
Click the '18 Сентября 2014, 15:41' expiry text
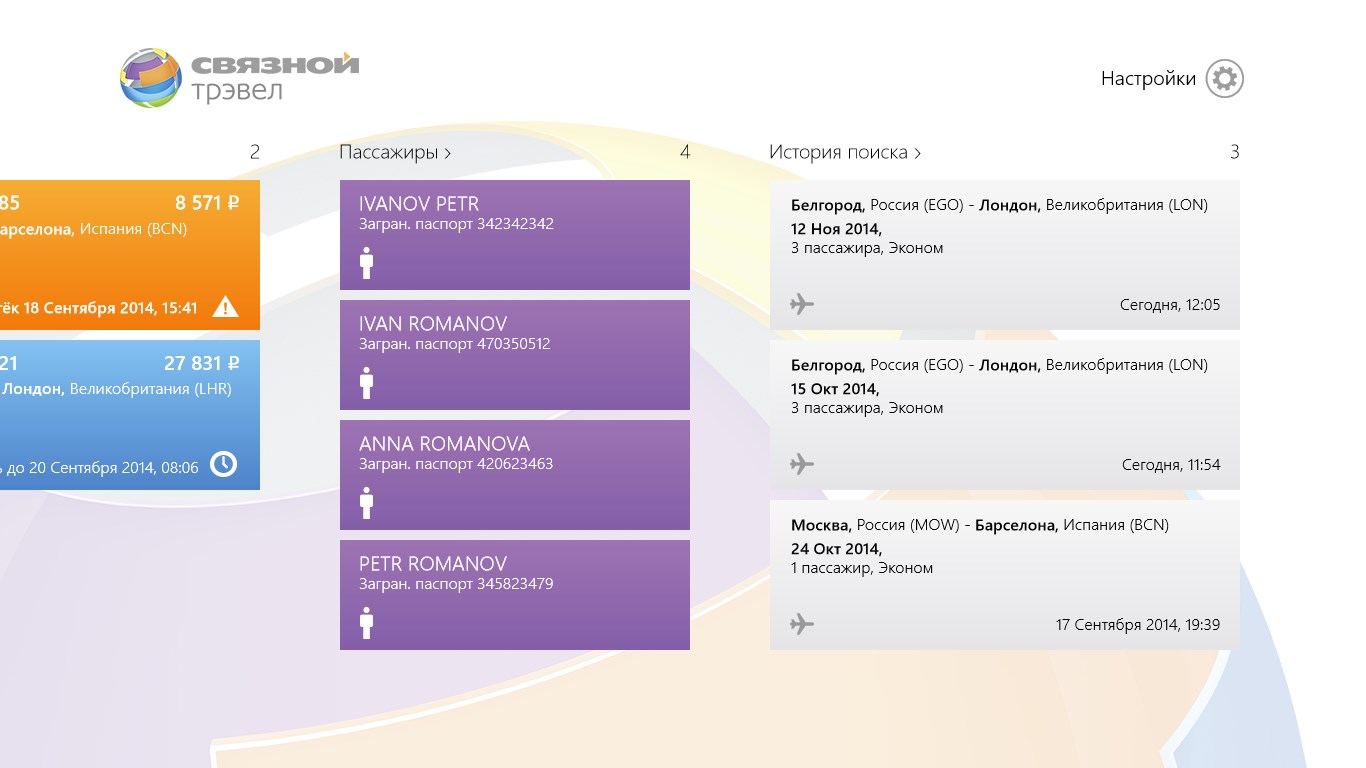click(x=110, y=308)
